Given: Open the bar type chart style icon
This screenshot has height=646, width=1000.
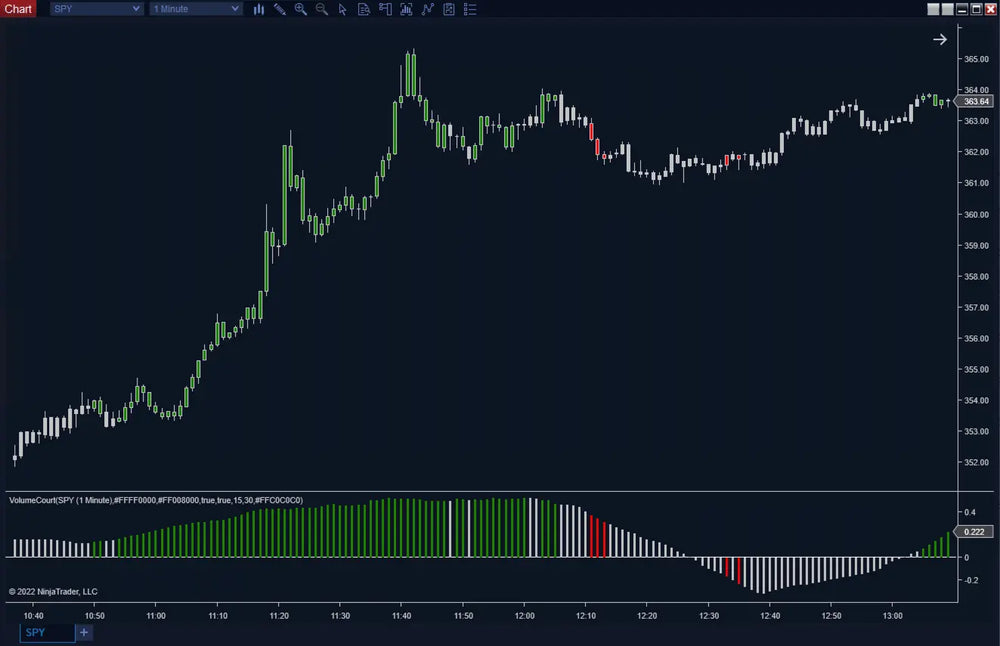Looking at the screenshot, I should (x=259, y=9).
